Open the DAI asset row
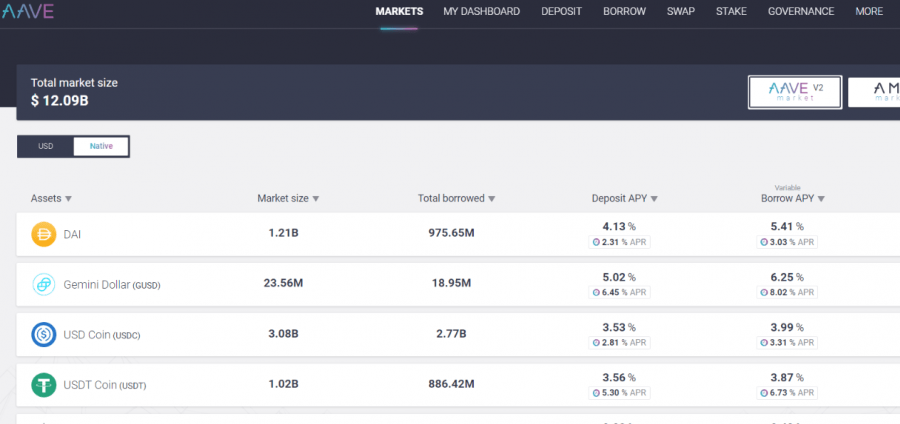This screenshot has width=900, height=424. point(458,235)
